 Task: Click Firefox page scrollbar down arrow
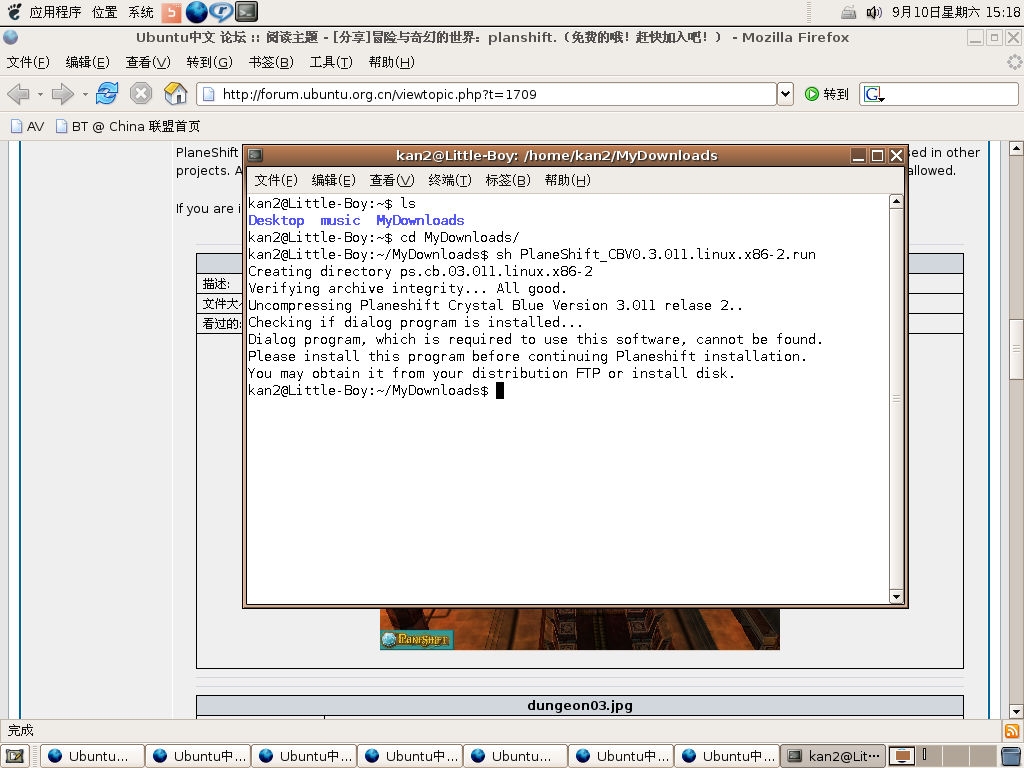pyautogui.click(x=1016, y=711)
